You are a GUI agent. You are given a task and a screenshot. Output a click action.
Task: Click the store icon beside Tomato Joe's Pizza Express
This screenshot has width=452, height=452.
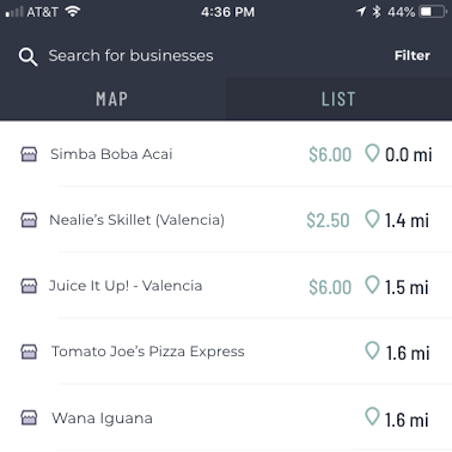click(29, 352)
